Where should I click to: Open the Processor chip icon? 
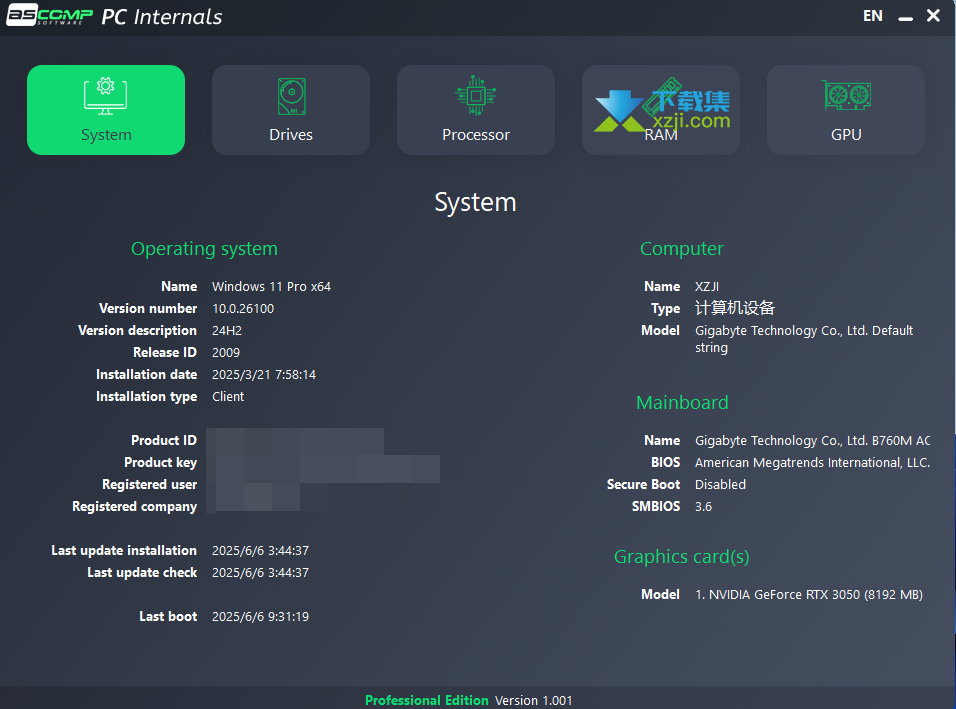point(476,96)
